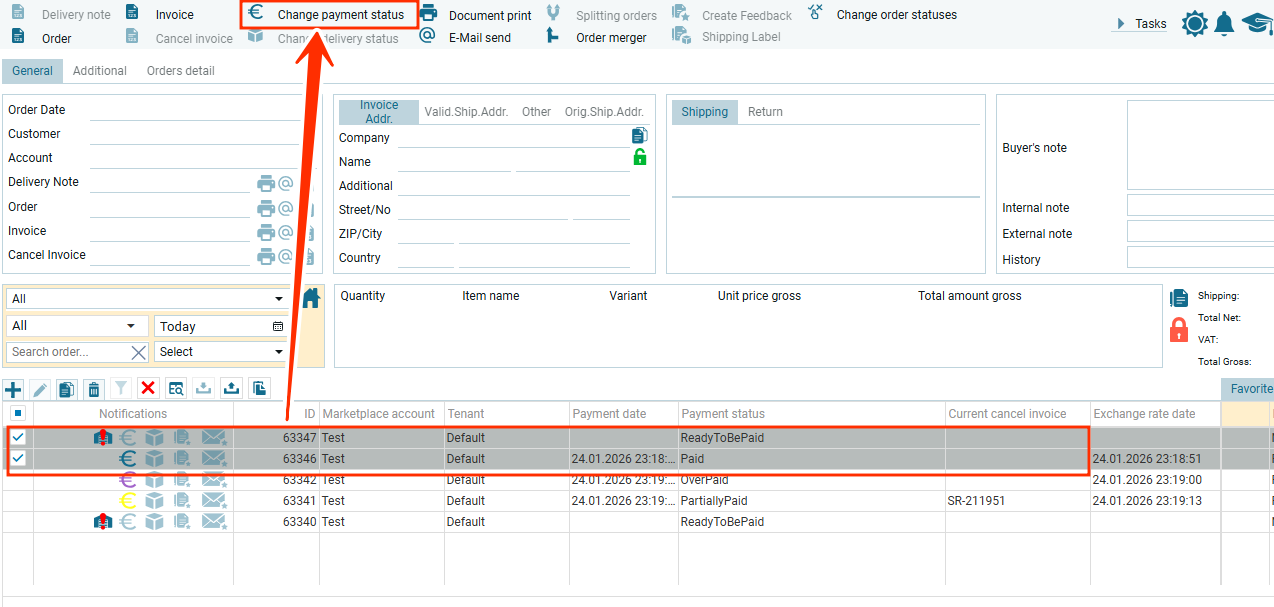
Task: Click the trash delete icon in list toolbar
Action: (x=93, y=389)
